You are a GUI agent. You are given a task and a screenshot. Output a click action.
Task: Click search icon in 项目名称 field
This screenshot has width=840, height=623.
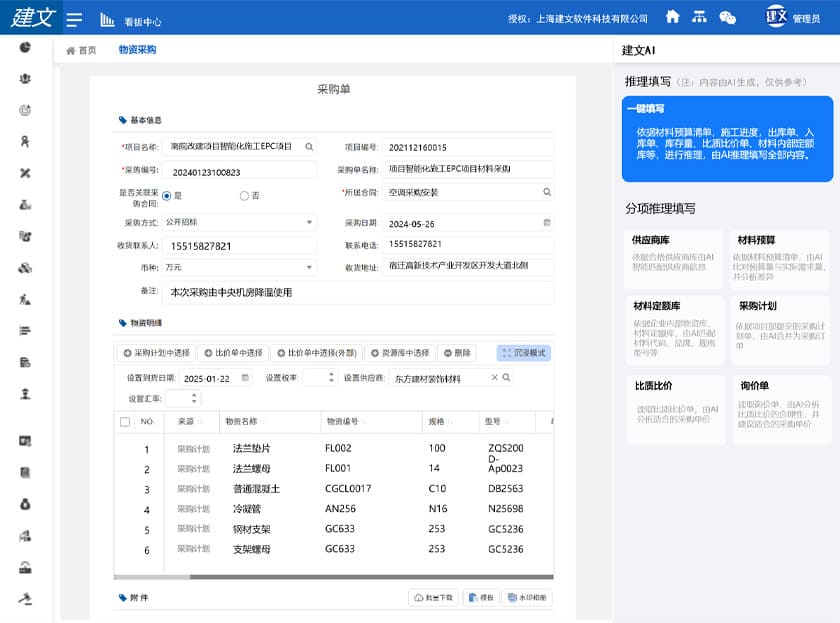pyautogui.click(x=309, y=147)
